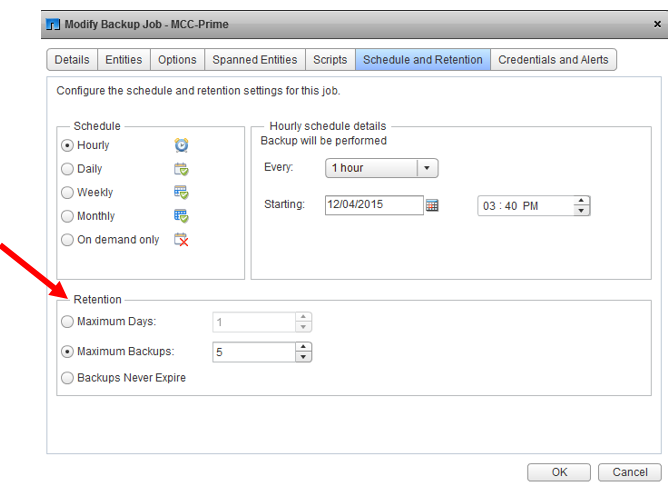Select Backups Never Expire option
The height and width of the screenshot is (487, 668).
click(x=67, y=378)
